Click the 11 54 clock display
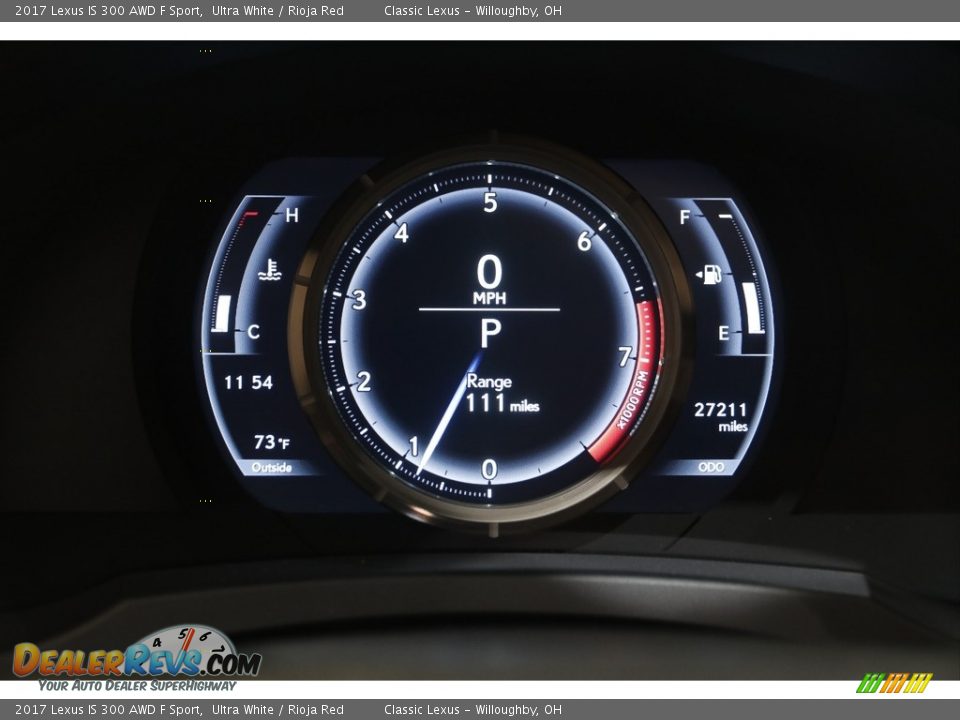This screenshot has height=720, width=960. tap(248, 383)
